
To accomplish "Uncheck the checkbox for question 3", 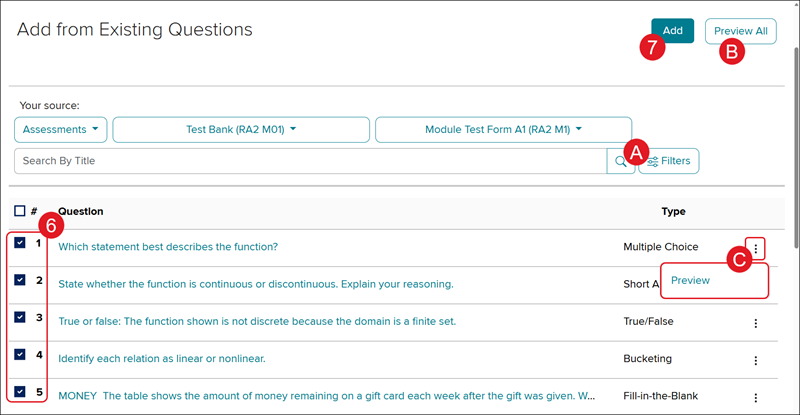I will coord(20,318).
